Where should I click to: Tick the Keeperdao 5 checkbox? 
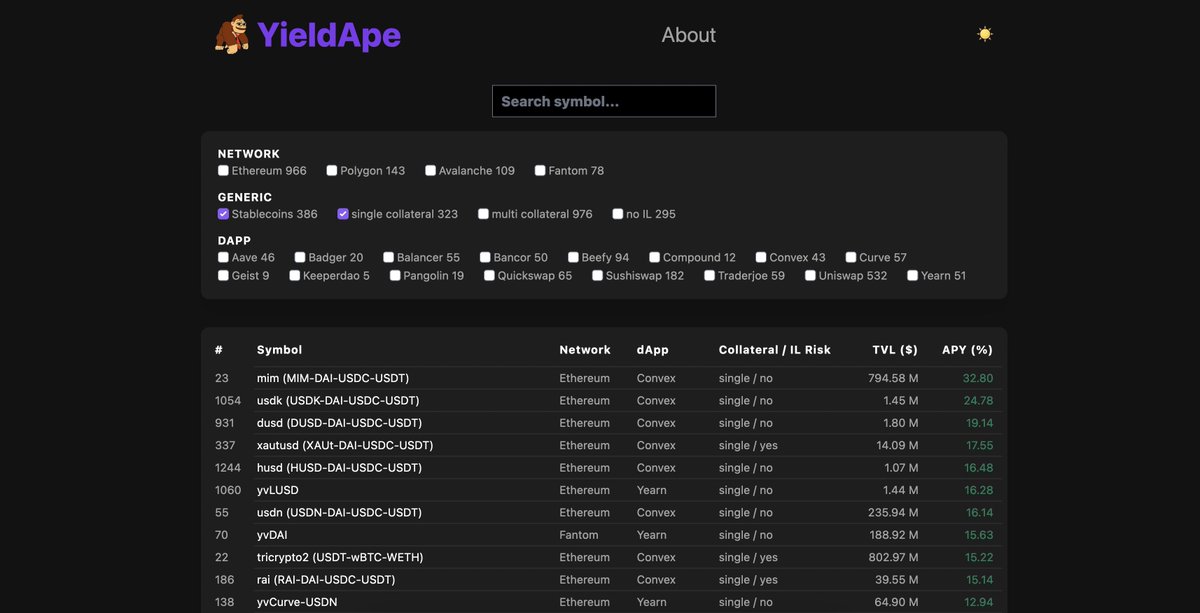pos(295,275)
